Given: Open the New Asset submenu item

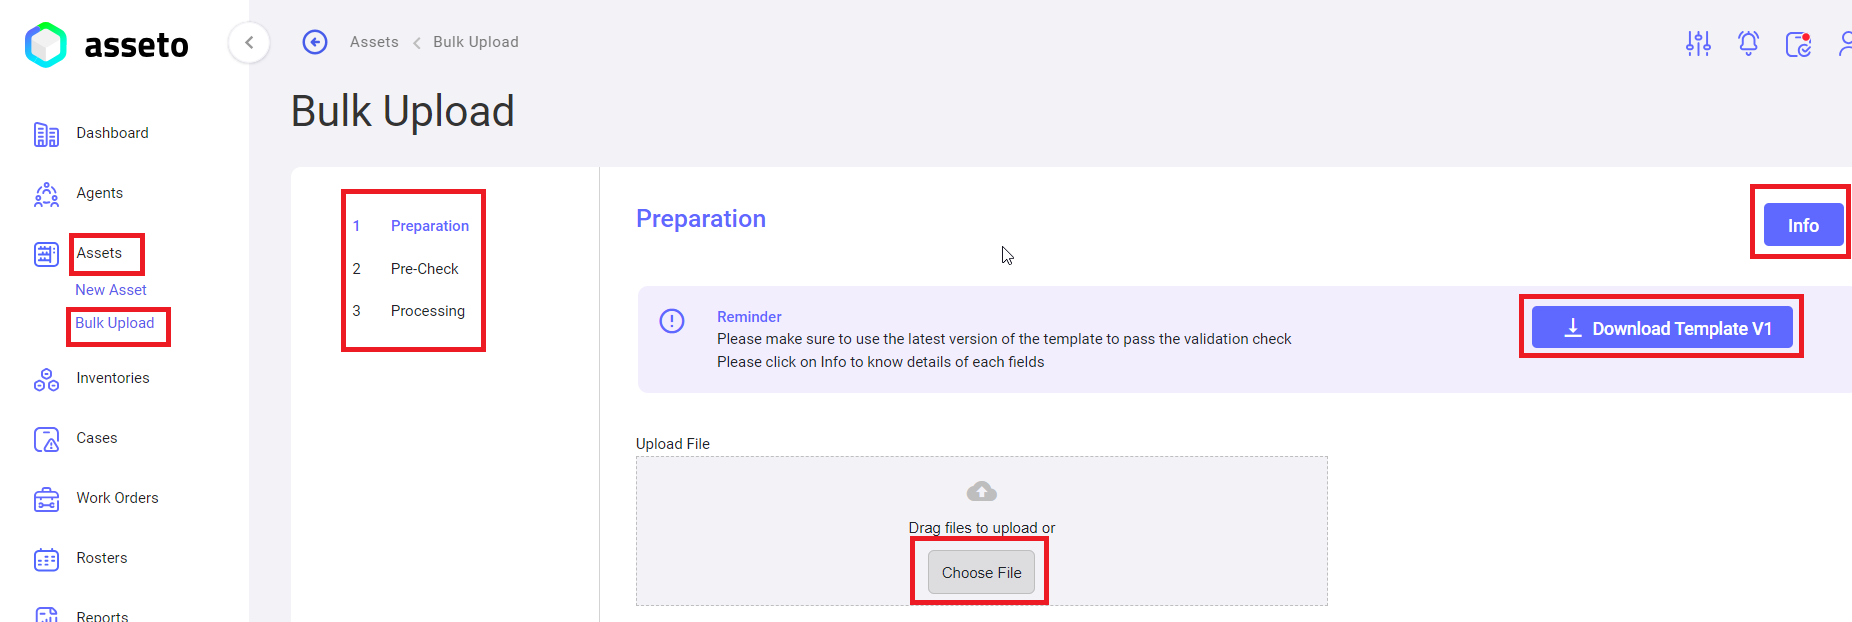Looking at the screenshot, I should coord(111,290).
